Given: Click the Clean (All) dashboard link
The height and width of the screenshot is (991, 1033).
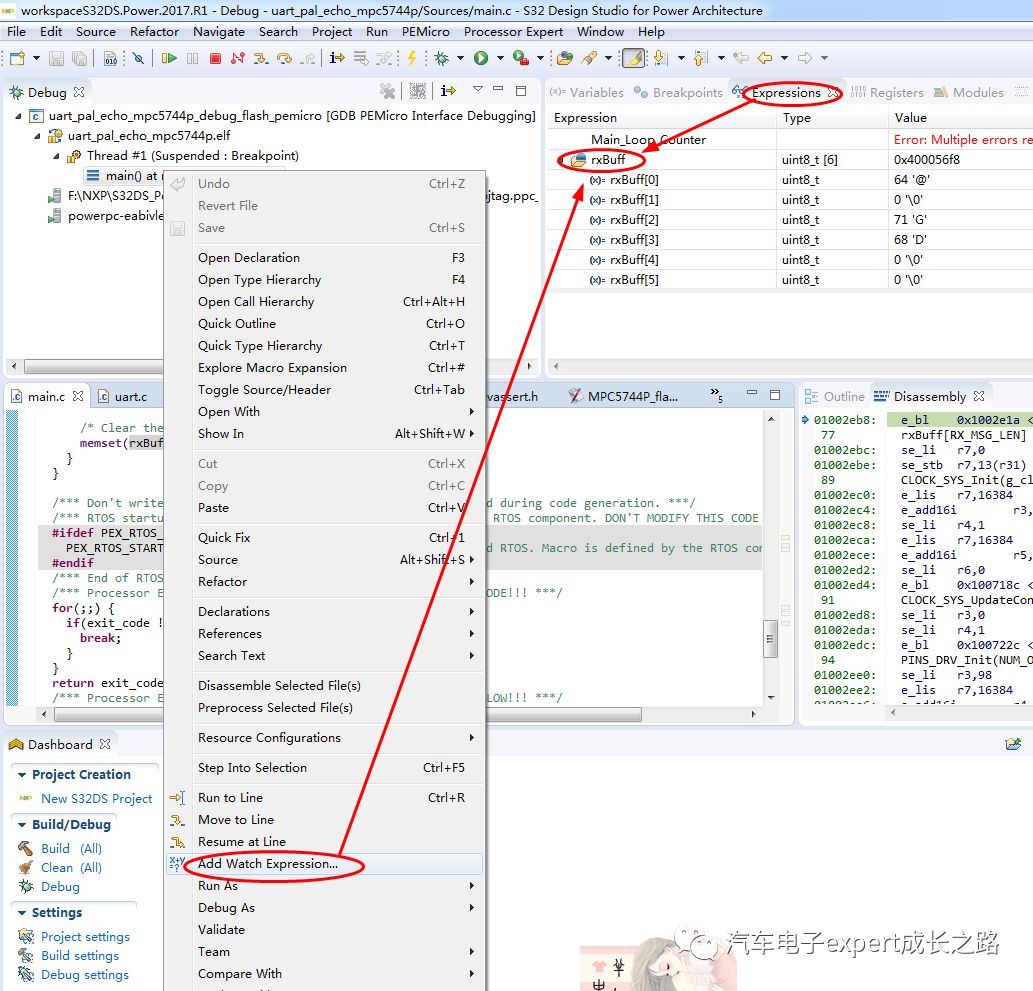Looking at the screenshot, I should [71, 868].
